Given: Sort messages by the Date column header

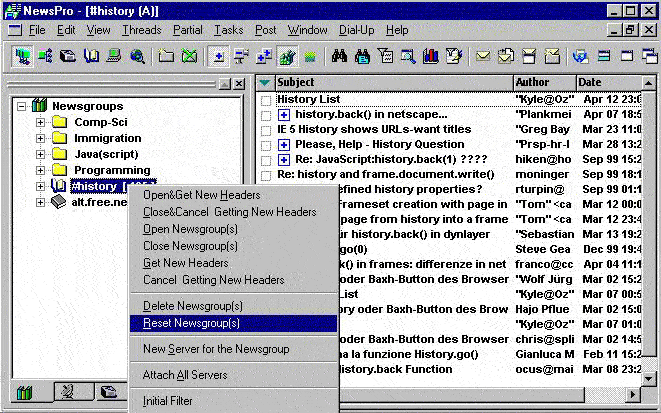Looking at the screenshot, I should coord(609,83).
